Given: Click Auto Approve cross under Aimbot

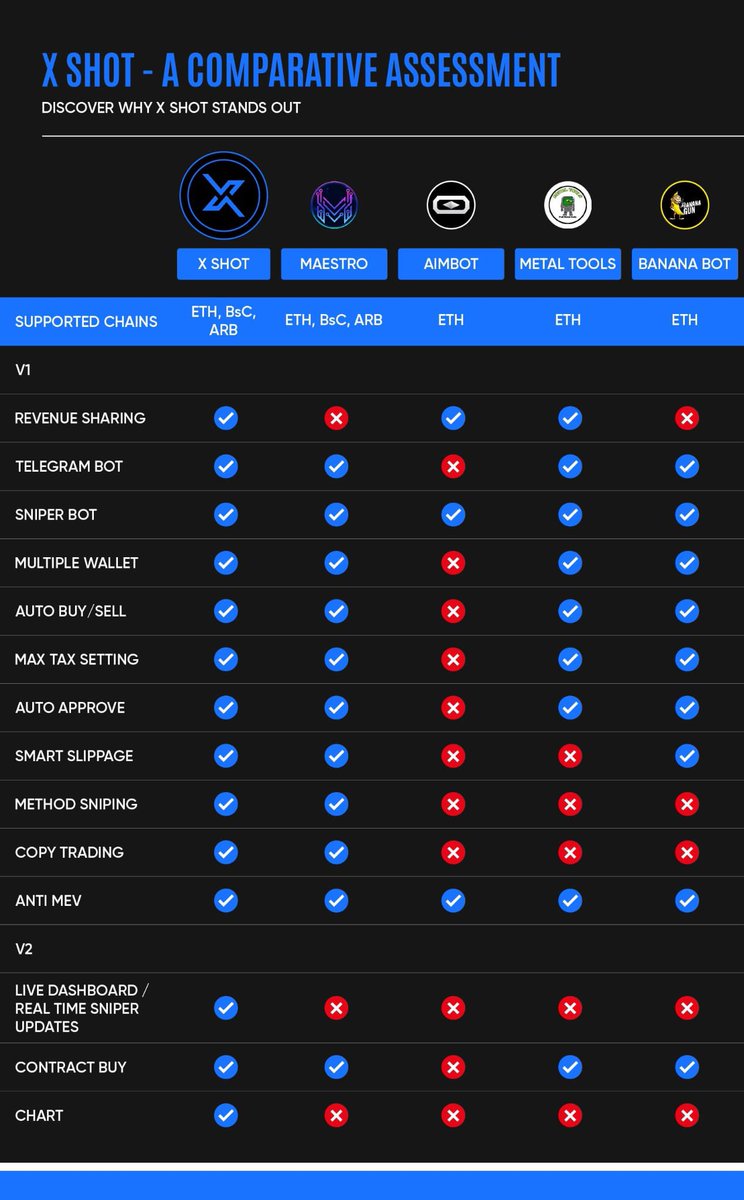Looking at the screenshot, I should click(453, 707).
